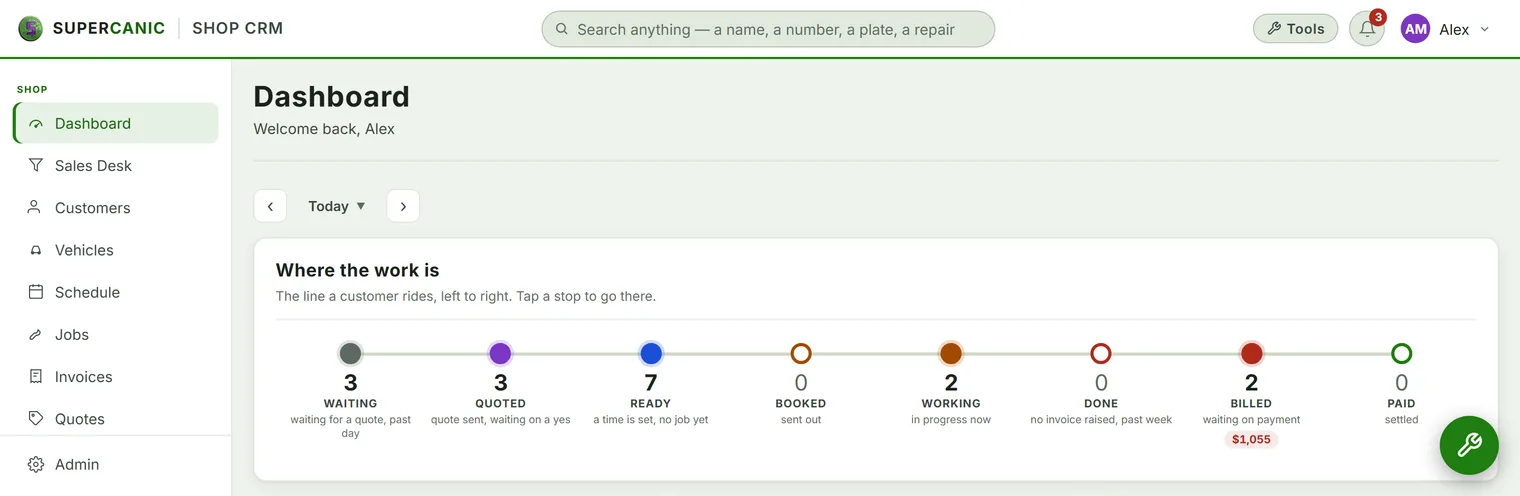Open the Alex account menu chevron
Image resolution: width=1520 pixels, height=496 pixels.
[x=1485, y=30]
